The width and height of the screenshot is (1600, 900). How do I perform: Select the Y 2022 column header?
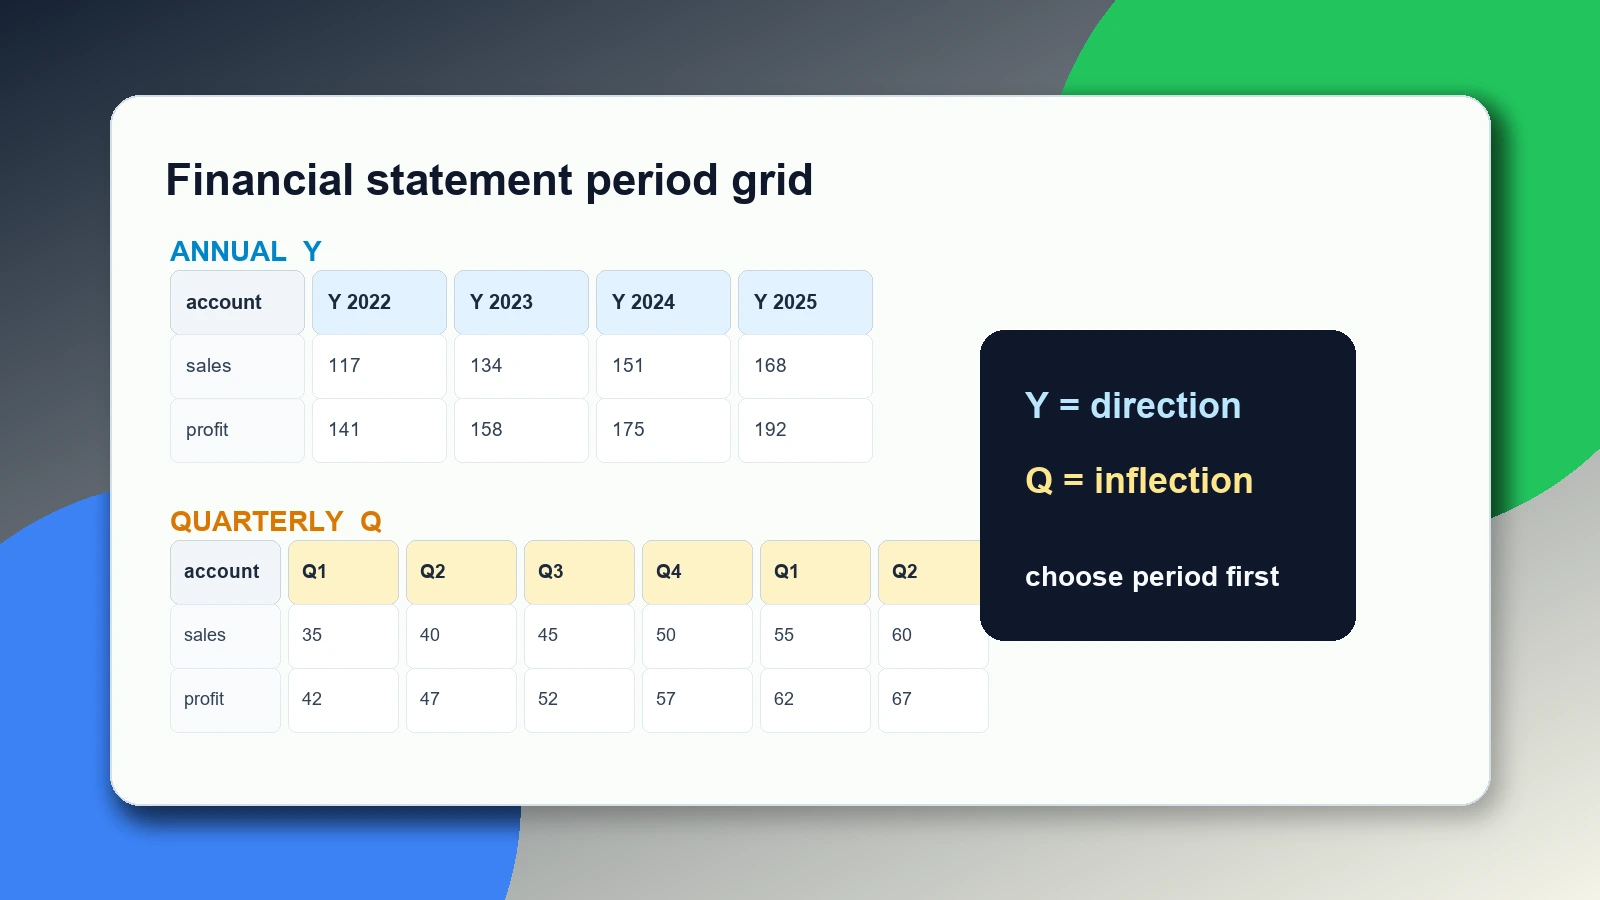(379, 302)
